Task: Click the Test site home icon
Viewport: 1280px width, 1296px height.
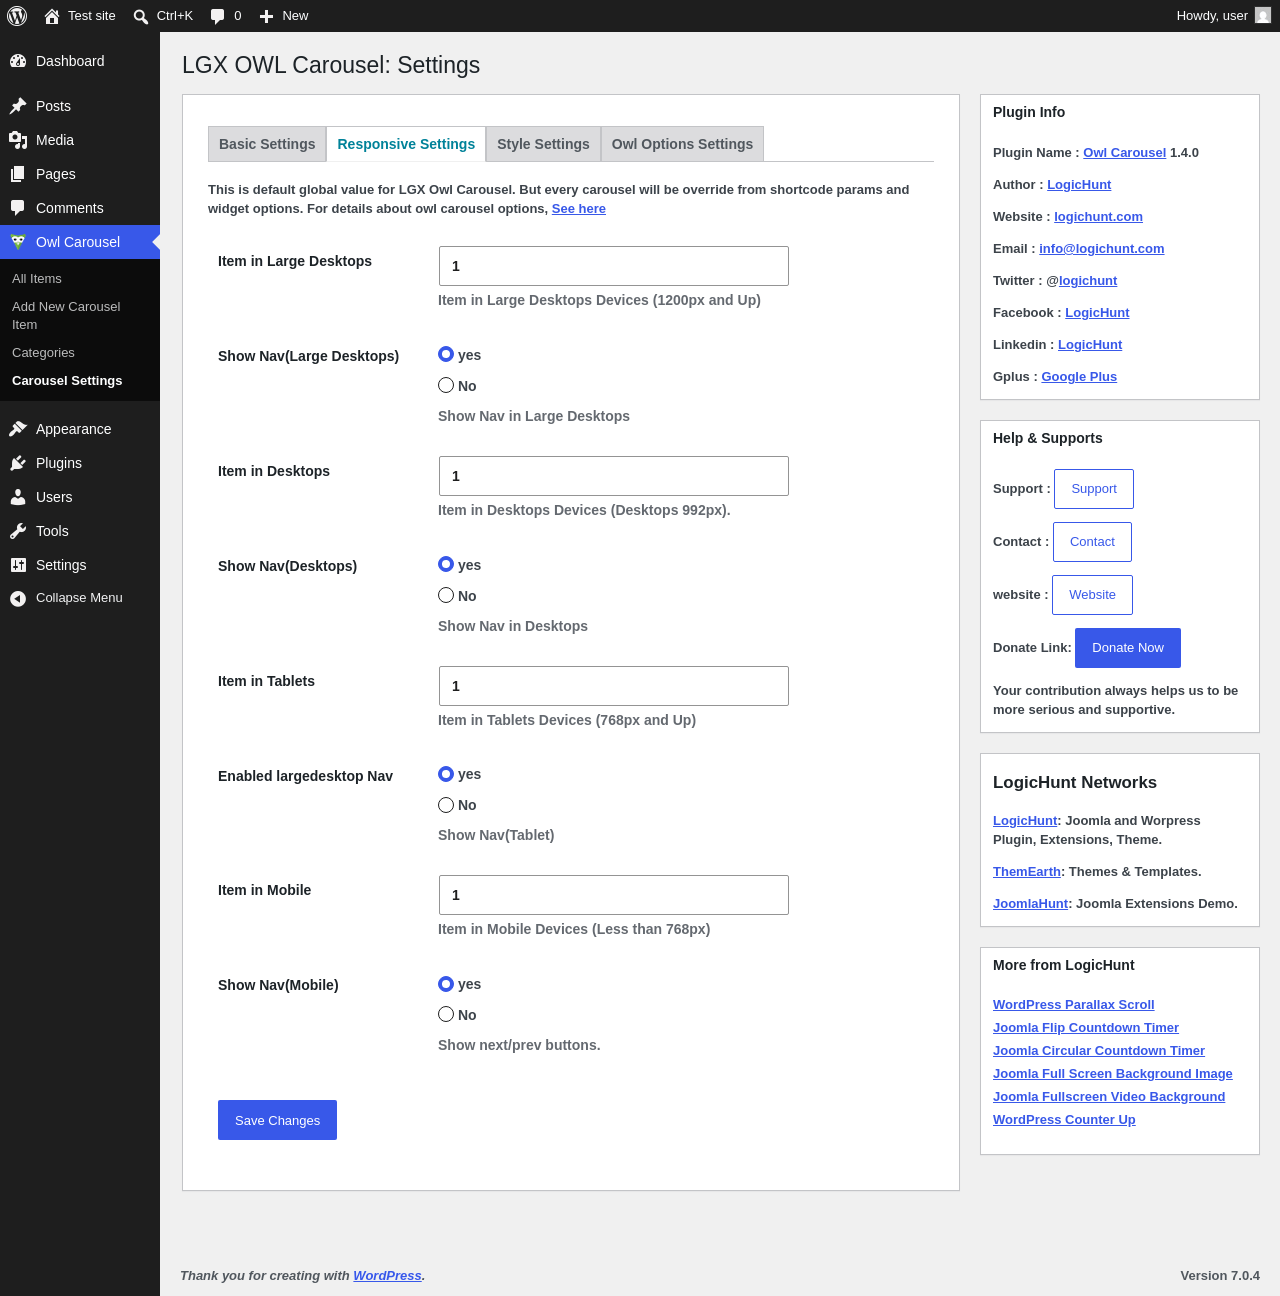Action: click(x=52, y=16)
